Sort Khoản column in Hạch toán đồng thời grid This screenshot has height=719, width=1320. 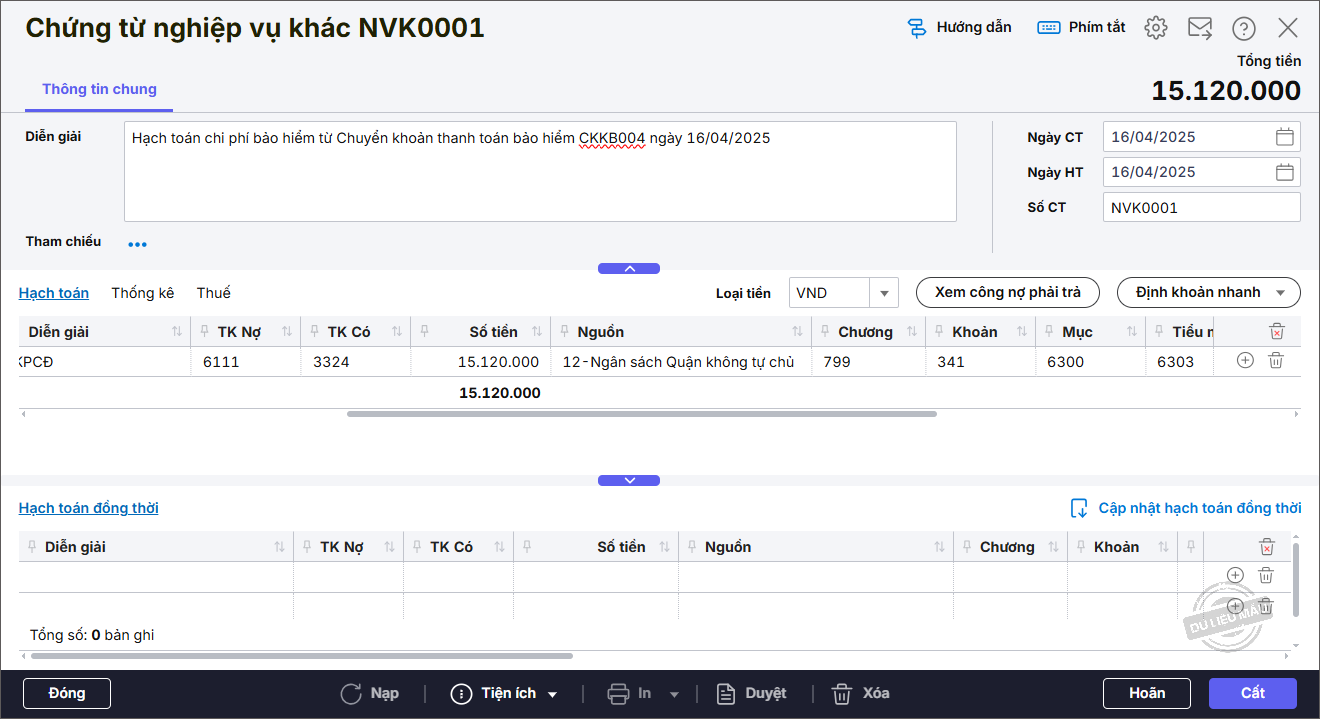(x=1163, y=547)
